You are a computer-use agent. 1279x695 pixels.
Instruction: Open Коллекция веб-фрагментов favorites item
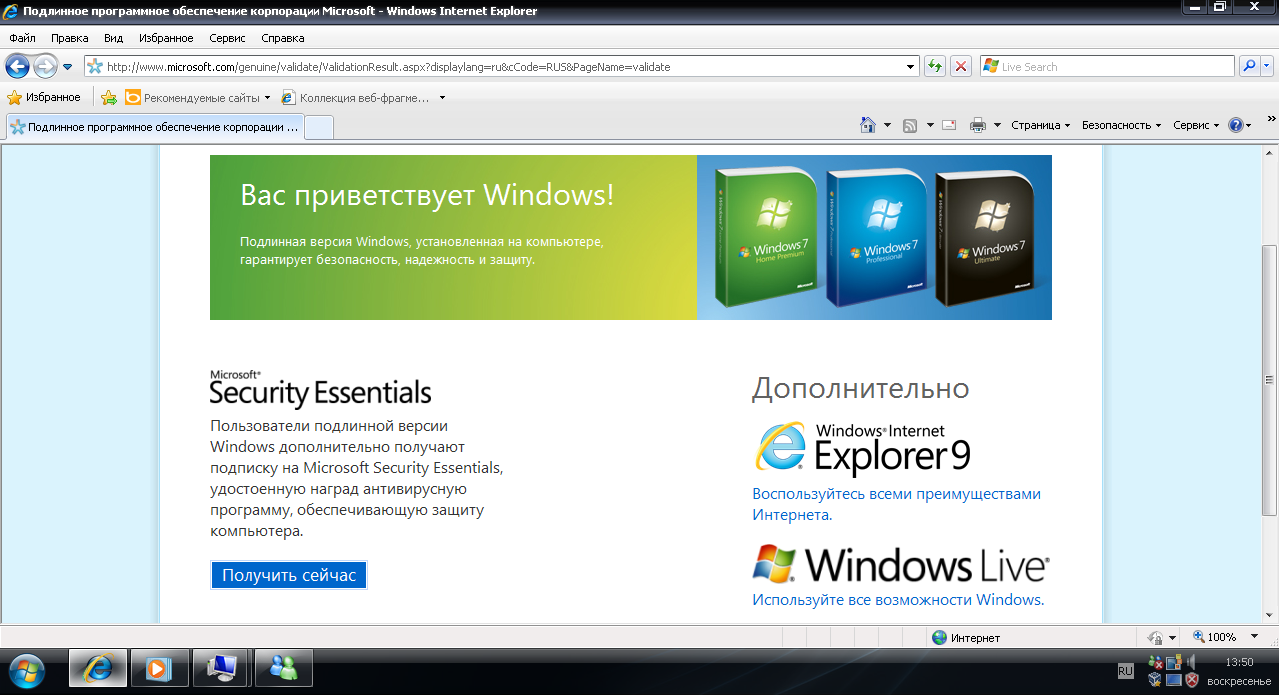pos(355,98)
